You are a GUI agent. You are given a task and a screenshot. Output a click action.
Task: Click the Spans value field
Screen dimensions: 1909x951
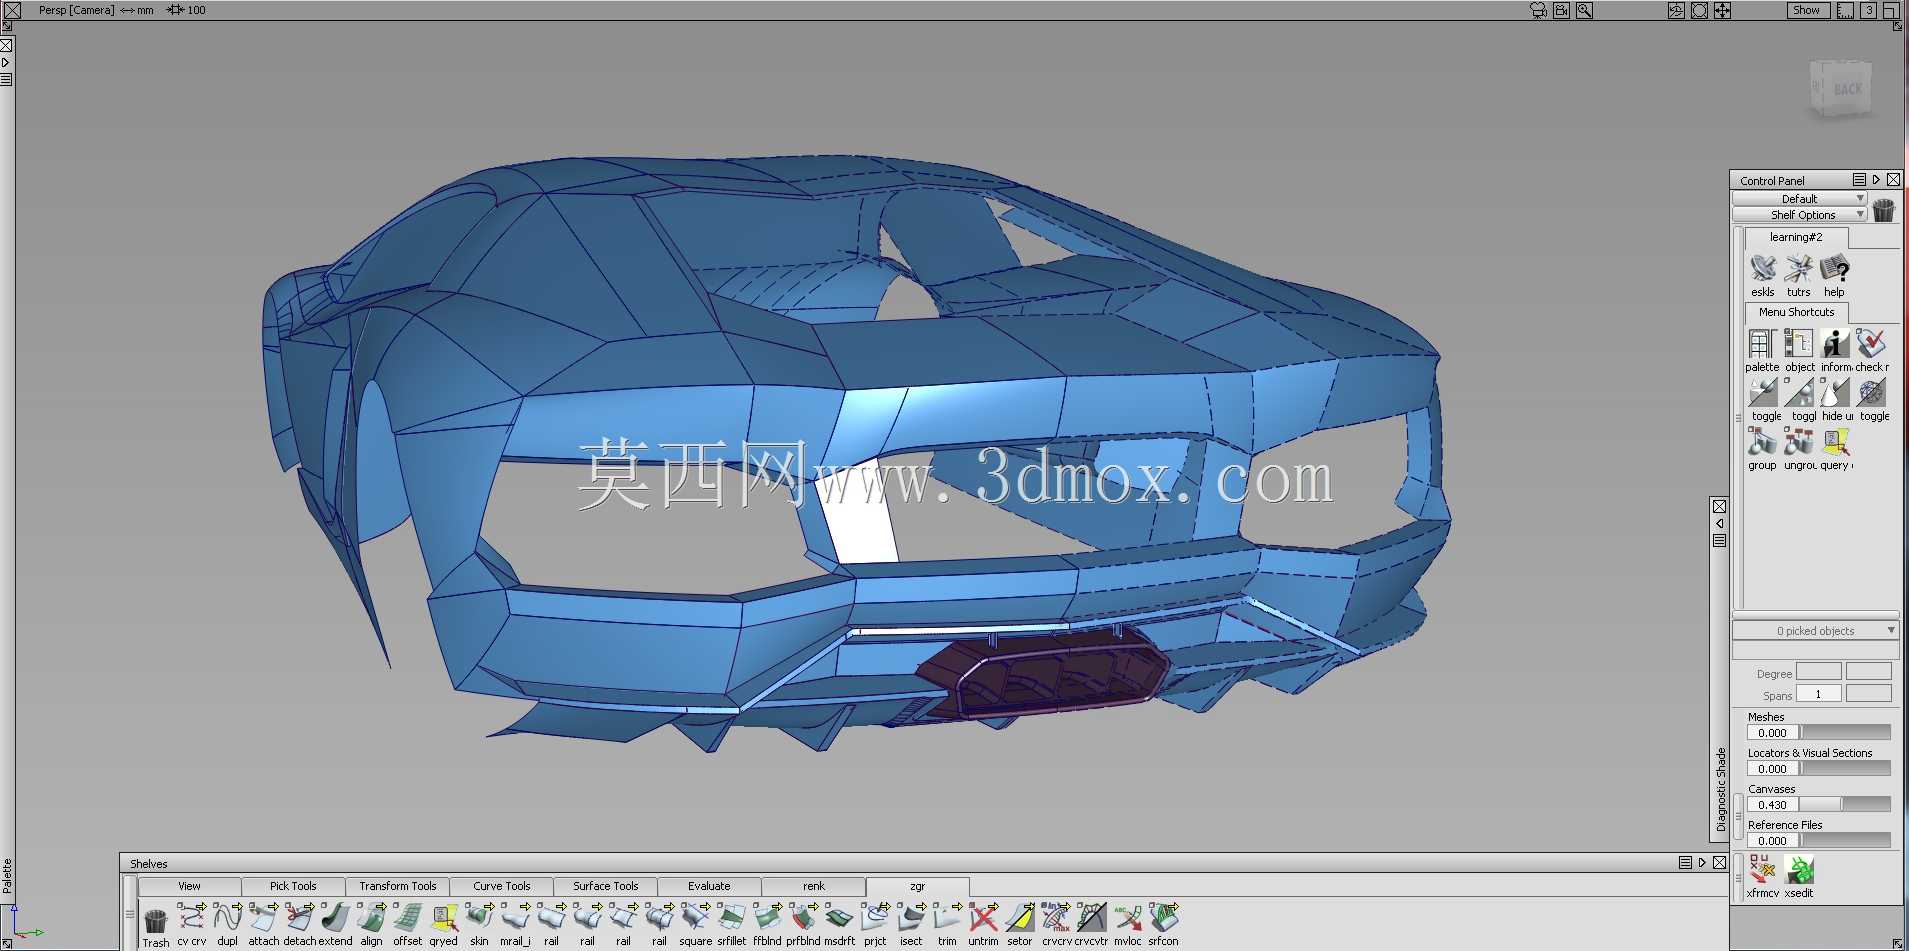coord(1819,694)
